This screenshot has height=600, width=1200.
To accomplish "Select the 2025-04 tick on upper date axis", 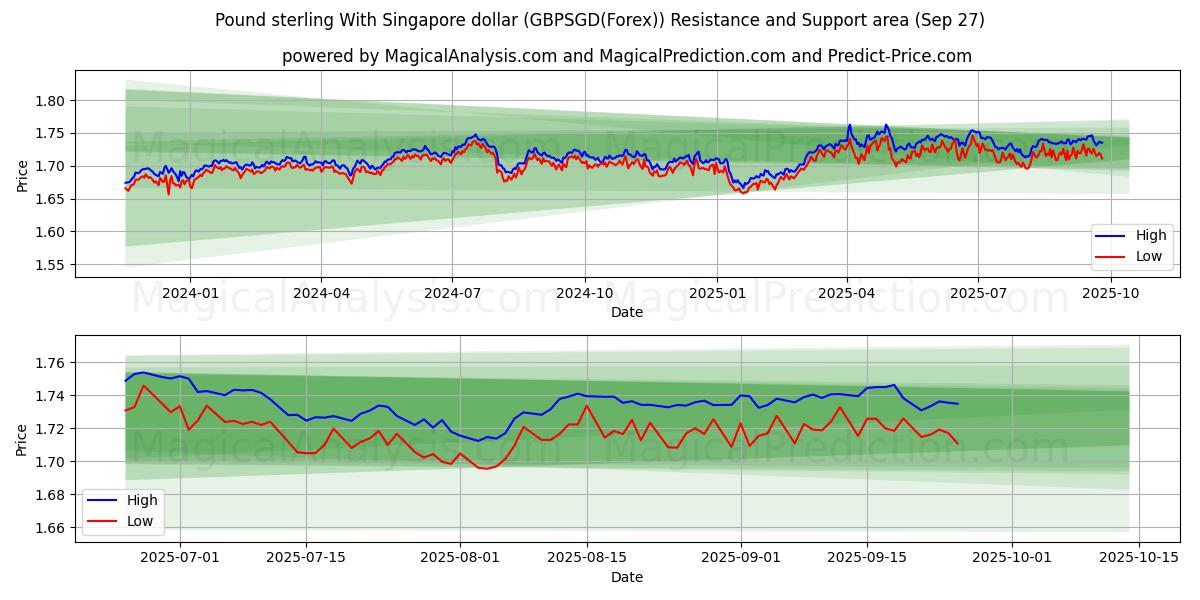I will pos(847,293).
